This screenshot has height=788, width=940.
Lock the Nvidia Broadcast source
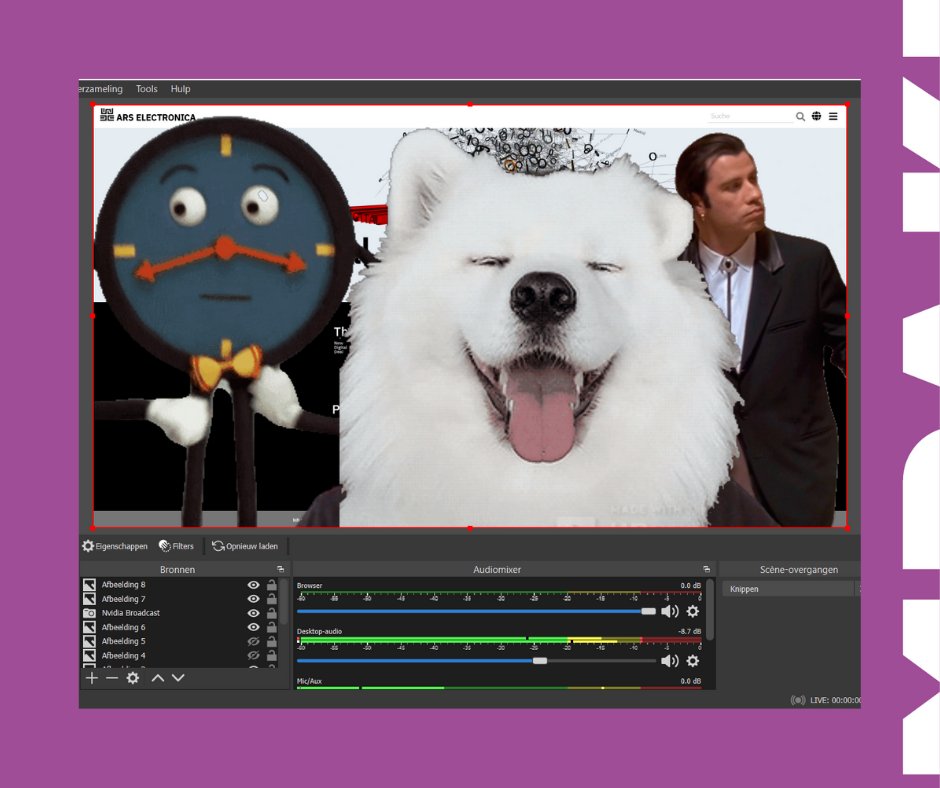tap(272, 613)
